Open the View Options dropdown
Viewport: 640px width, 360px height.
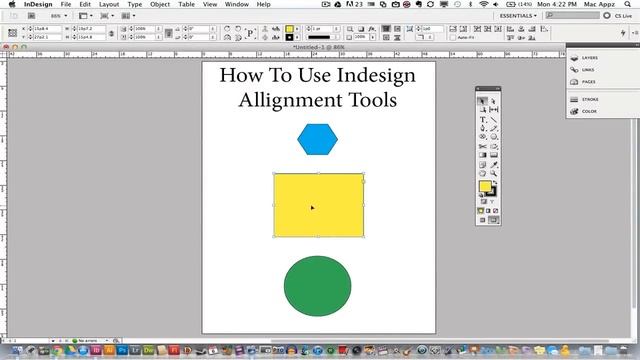pos(86,16)
